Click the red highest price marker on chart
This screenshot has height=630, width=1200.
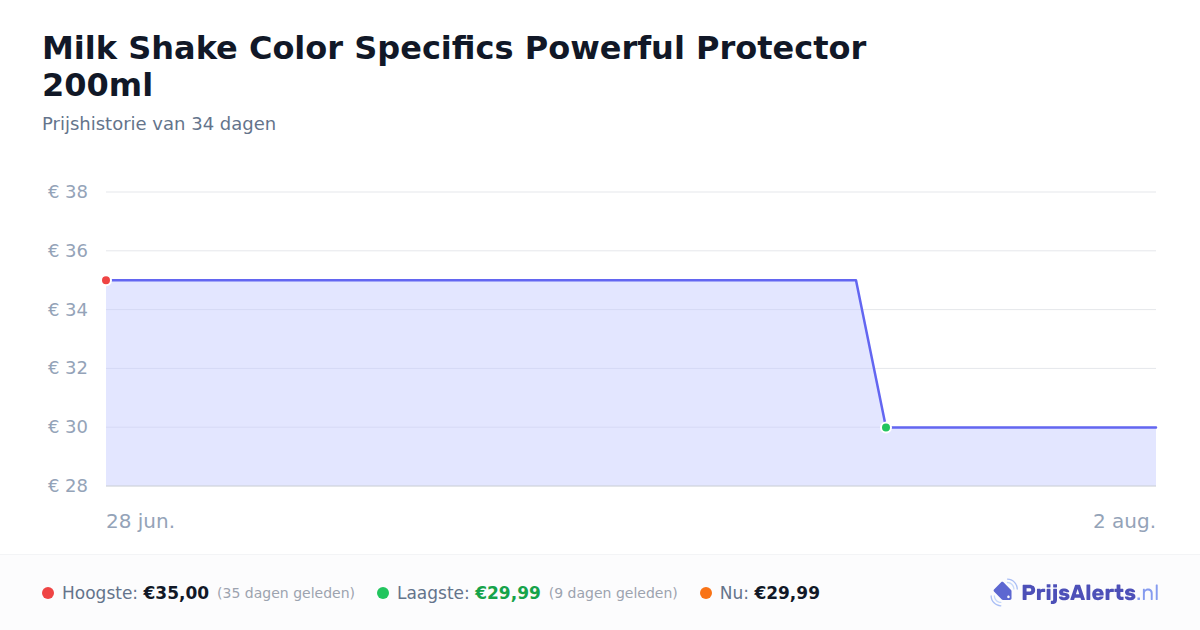(106, 280)
